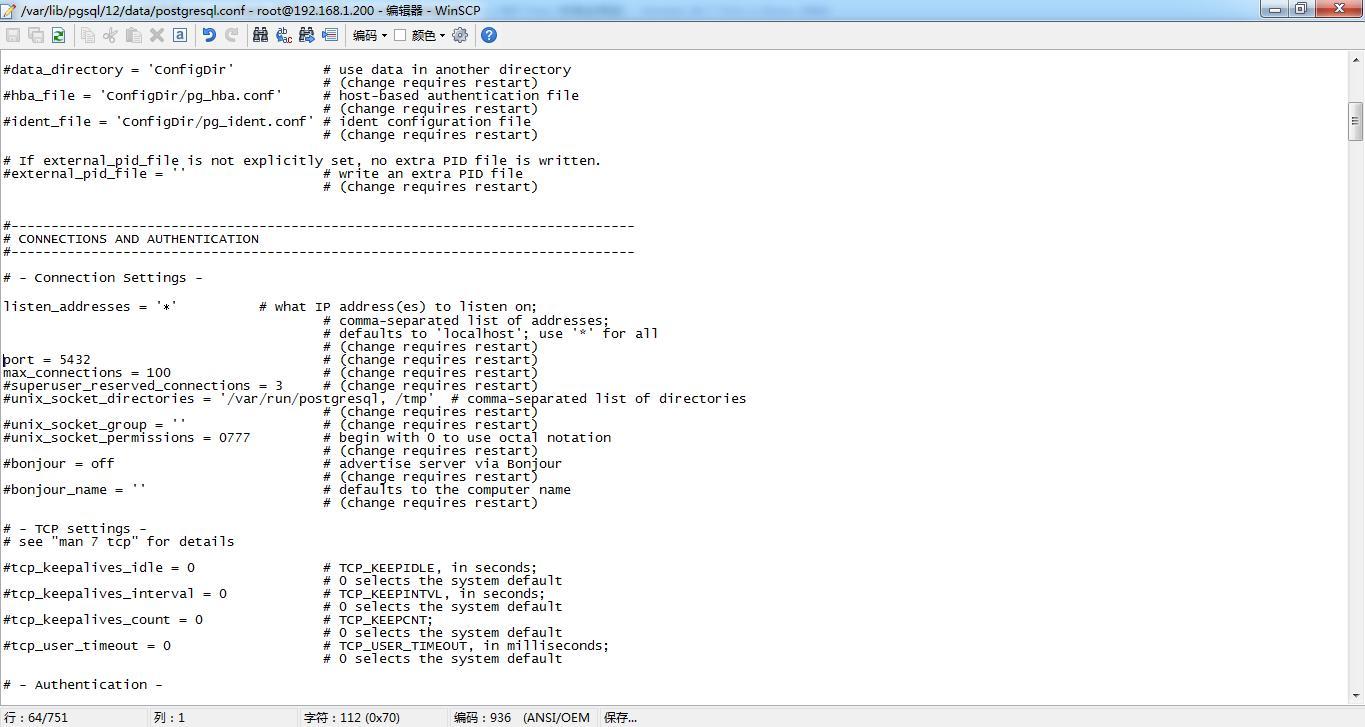This screenshot has width=1365, height=727.
Task: Click the scrollbar up arrow
Action: 1356,59
